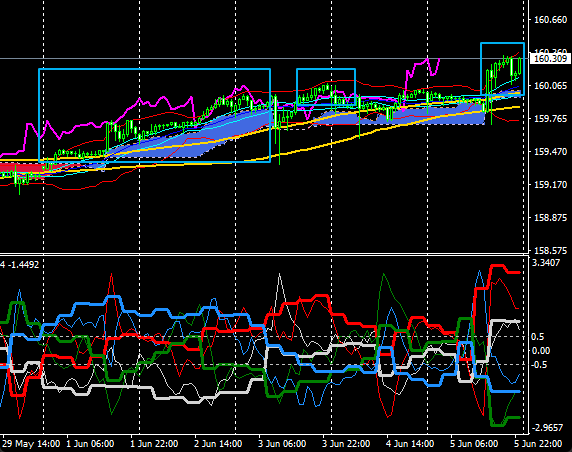Click the 158.875 price scale label
This screenshot has height=452, width=572.
click(550, 218)
